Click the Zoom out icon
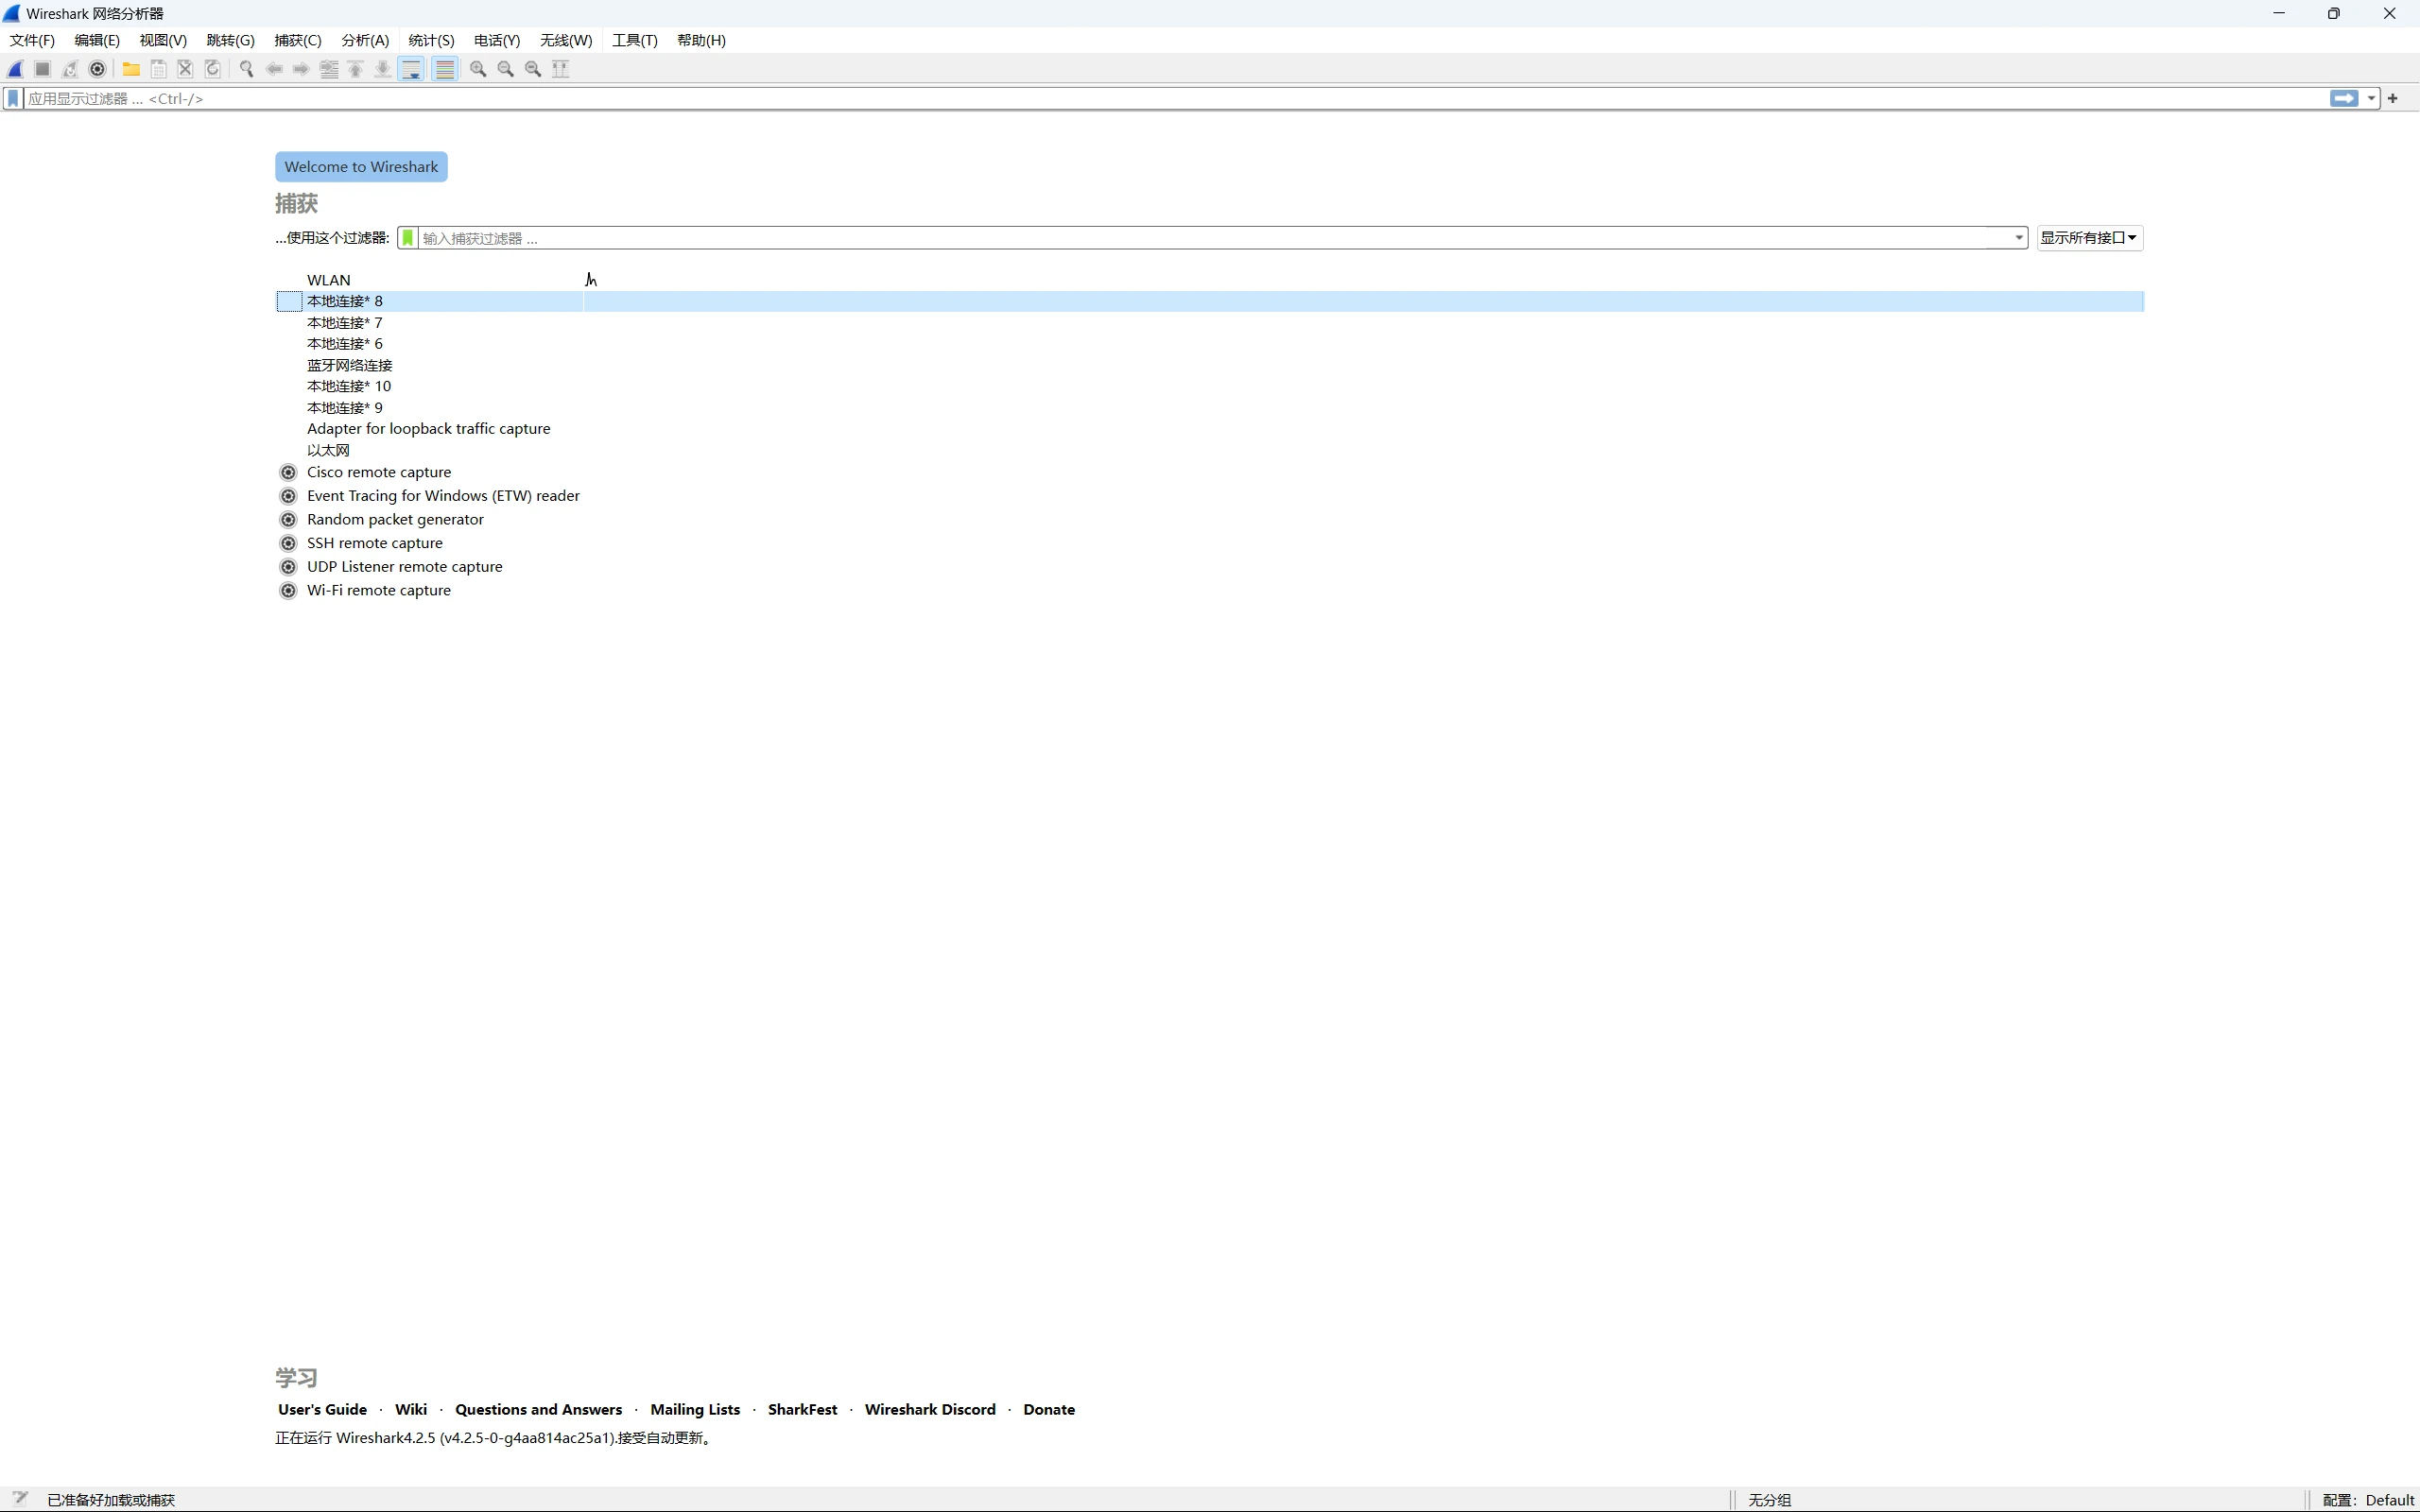 [506, 69]
